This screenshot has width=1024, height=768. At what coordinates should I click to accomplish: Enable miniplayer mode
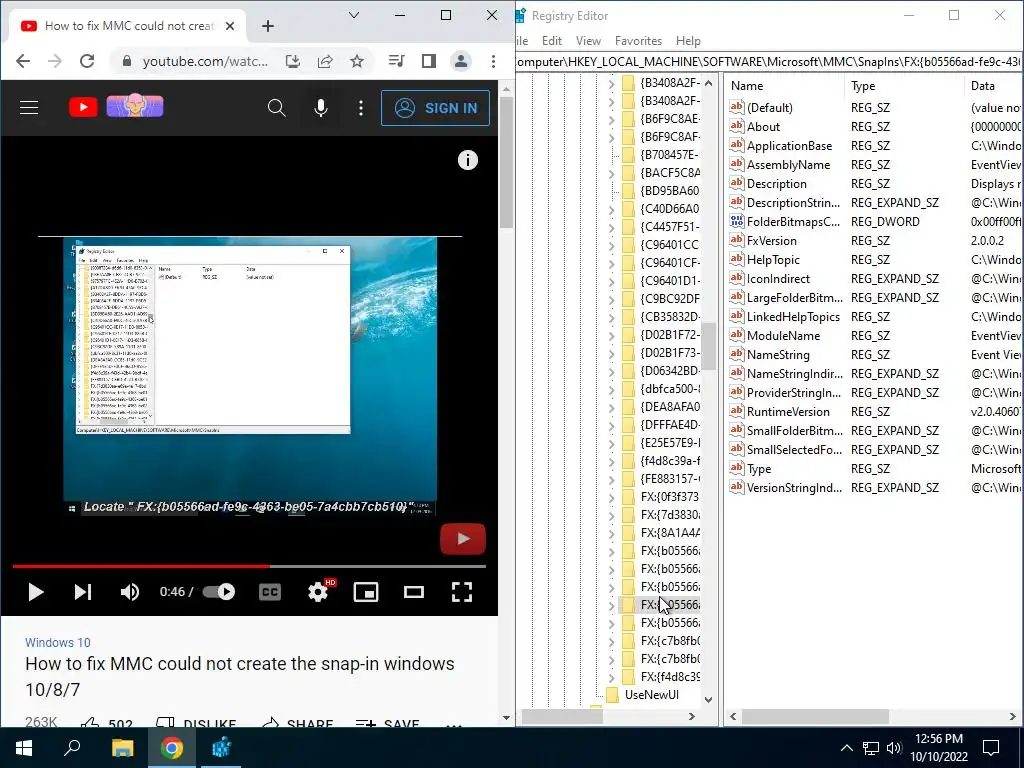(x=366, y=592)
